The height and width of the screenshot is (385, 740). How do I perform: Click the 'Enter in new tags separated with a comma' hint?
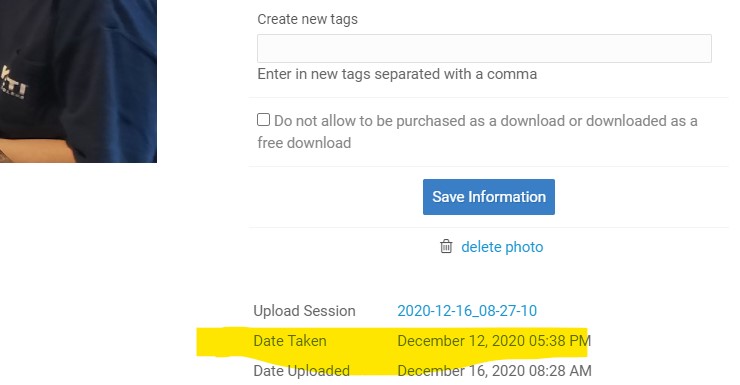(397, 74)
